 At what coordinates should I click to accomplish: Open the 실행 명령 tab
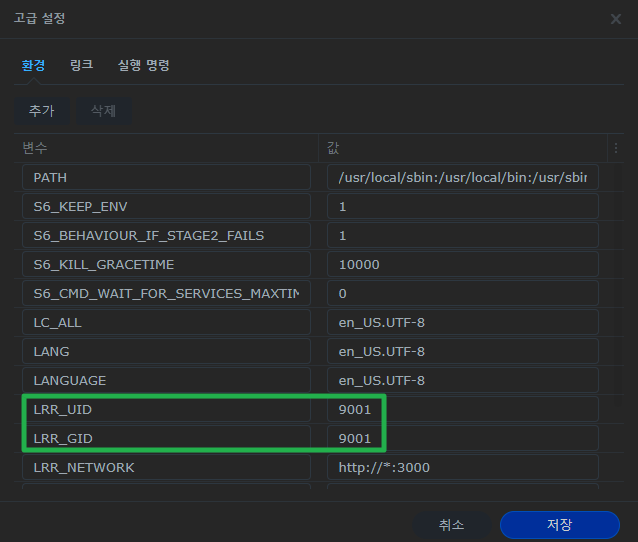[143, 65]
